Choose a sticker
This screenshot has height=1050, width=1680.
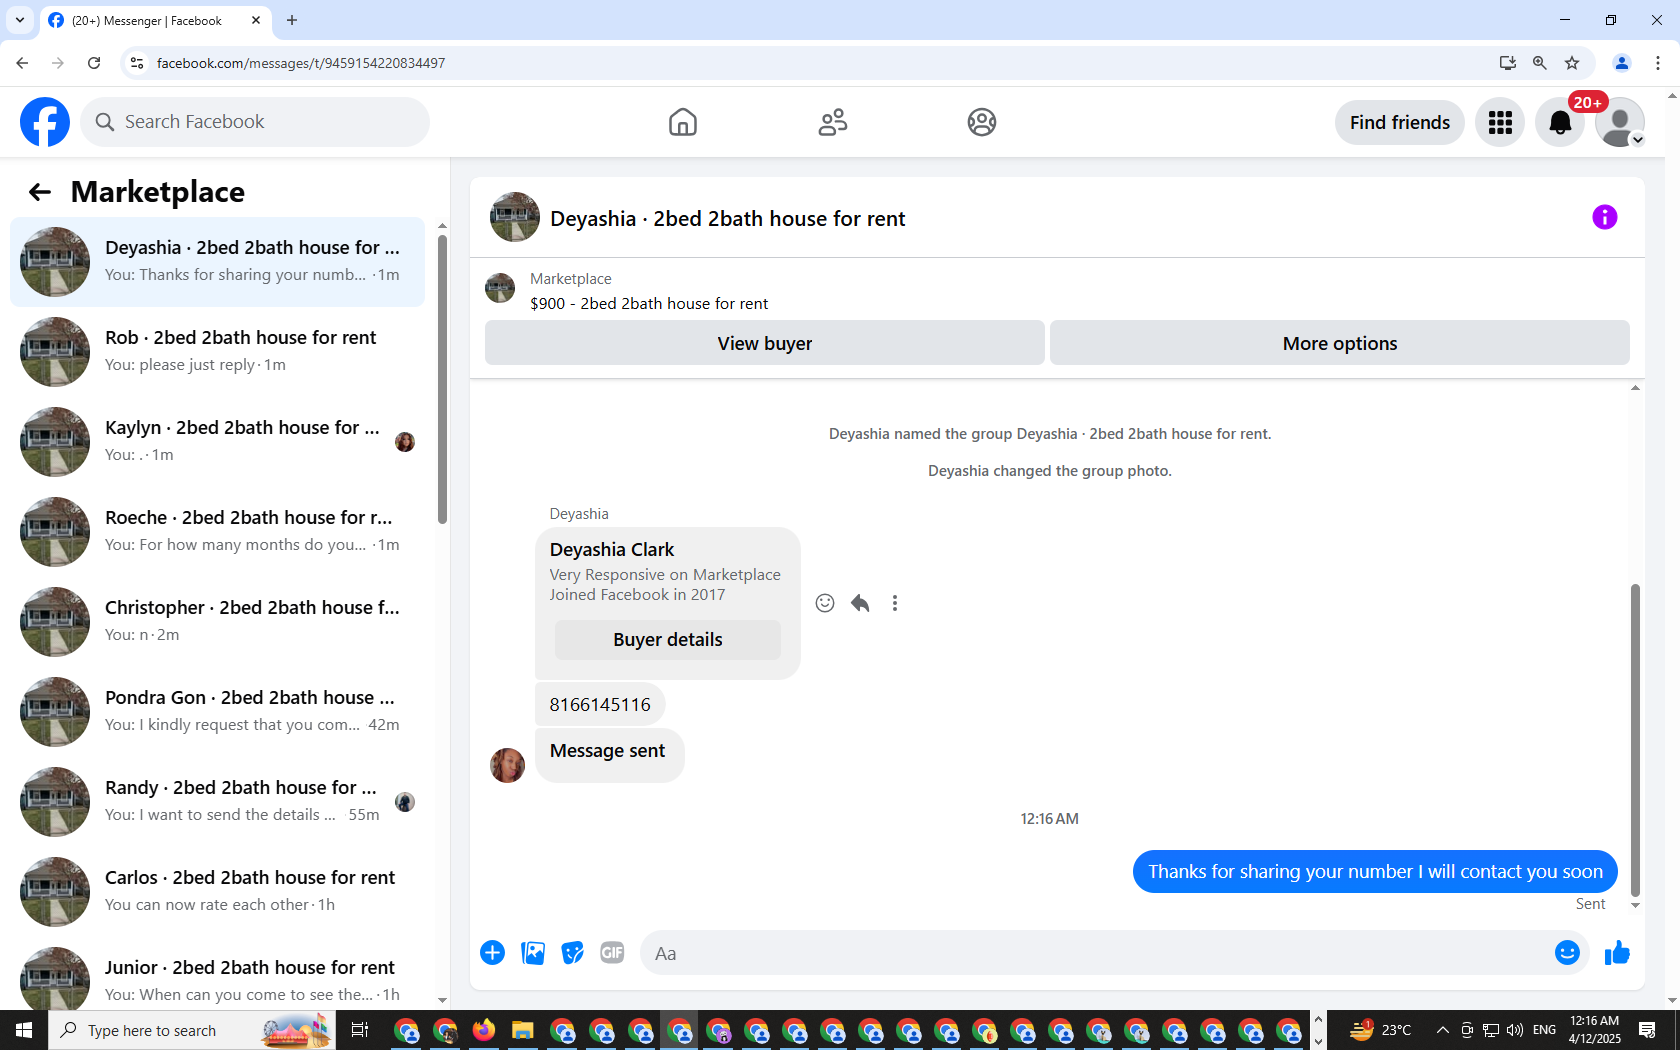[x=573, y=953]
